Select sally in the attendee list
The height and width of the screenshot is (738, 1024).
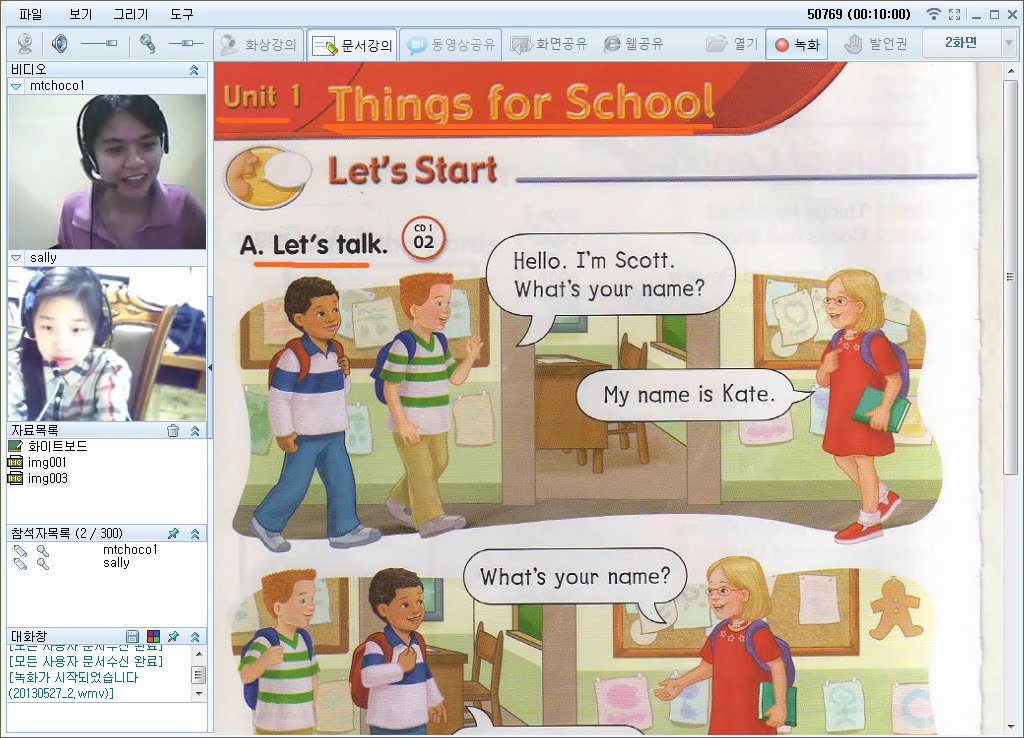116,562
